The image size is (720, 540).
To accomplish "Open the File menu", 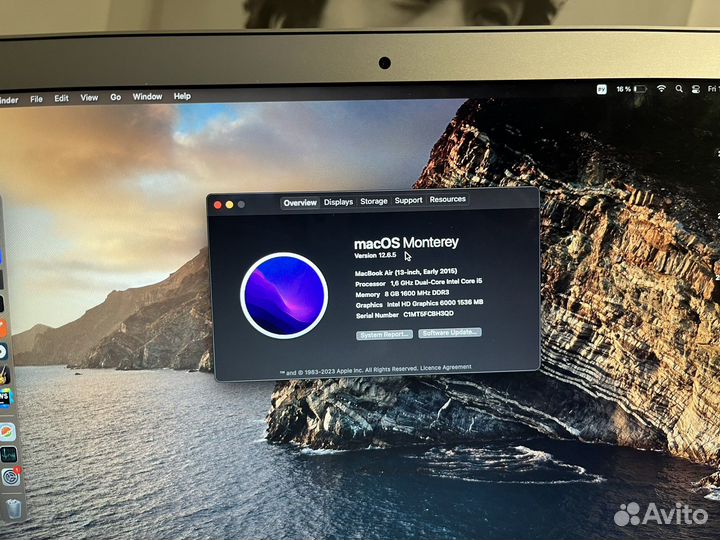I will pos(36,99).
